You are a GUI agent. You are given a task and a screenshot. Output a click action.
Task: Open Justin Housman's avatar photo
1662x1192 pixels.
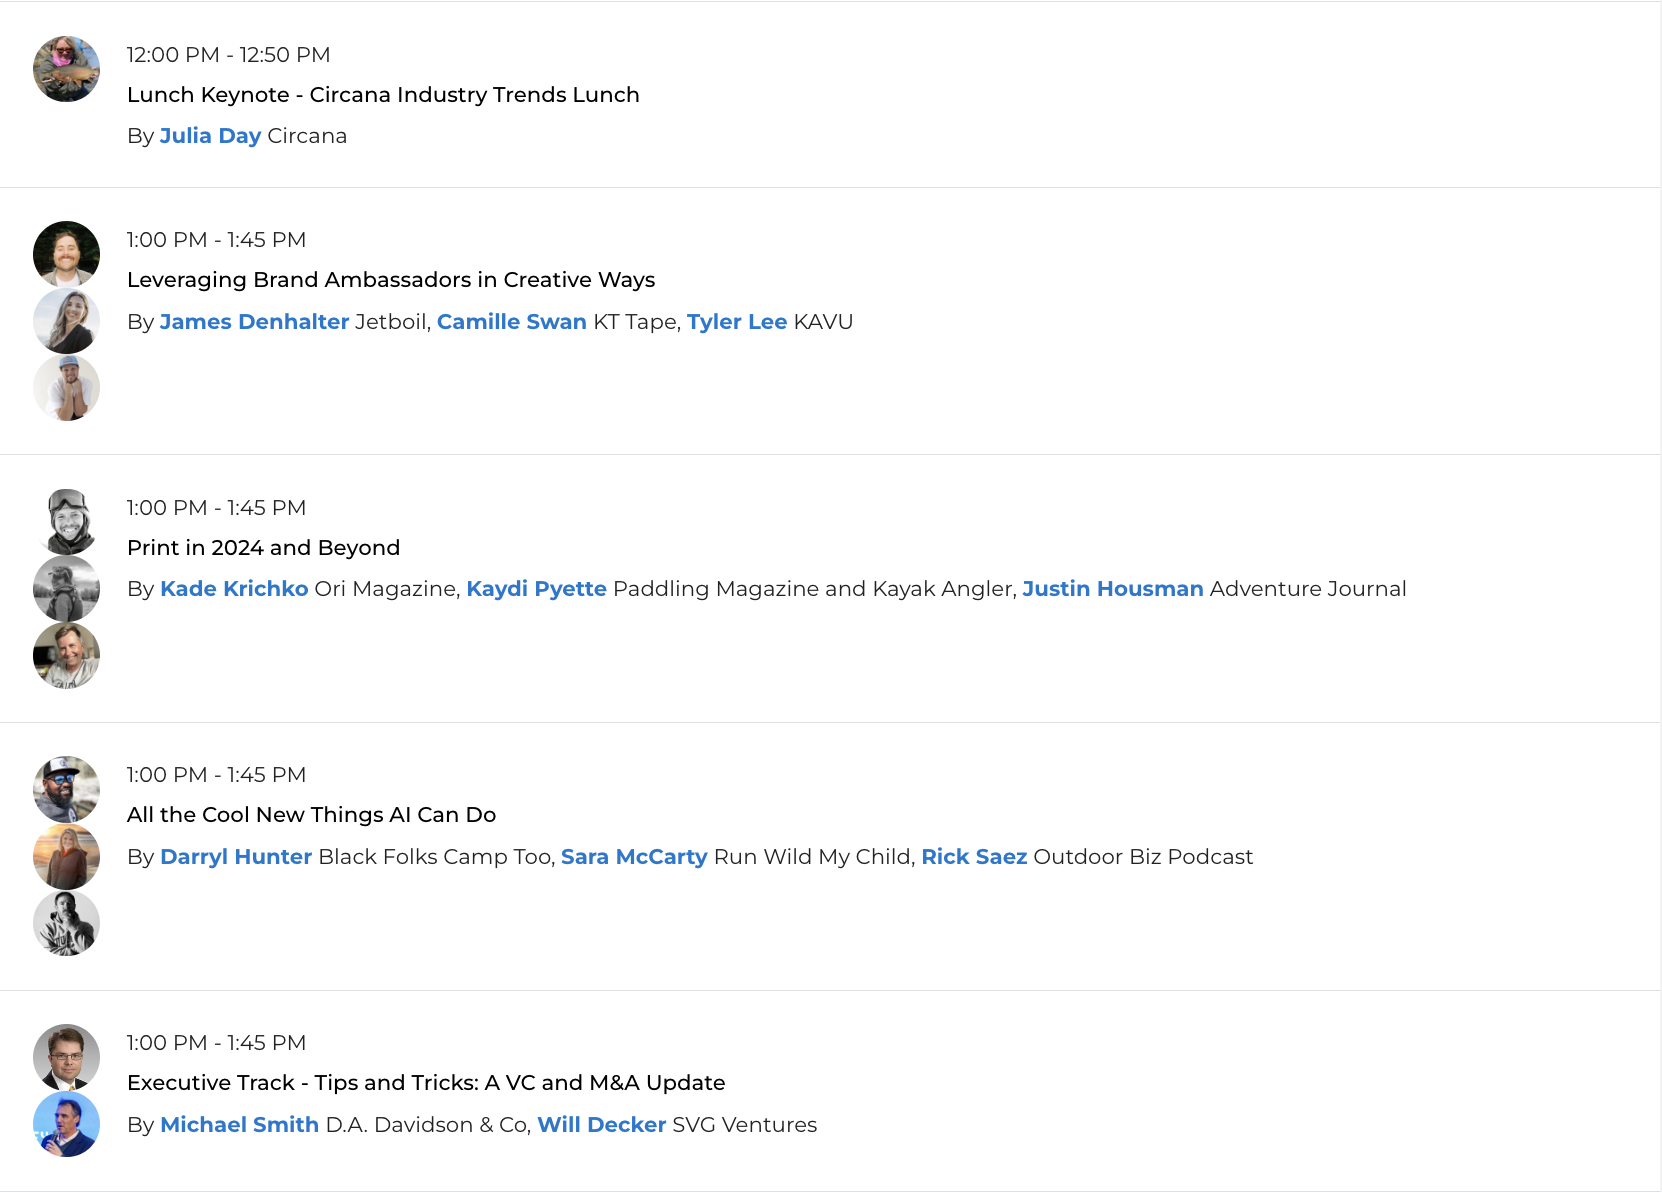pyautogui.click(x=66, y=656)
